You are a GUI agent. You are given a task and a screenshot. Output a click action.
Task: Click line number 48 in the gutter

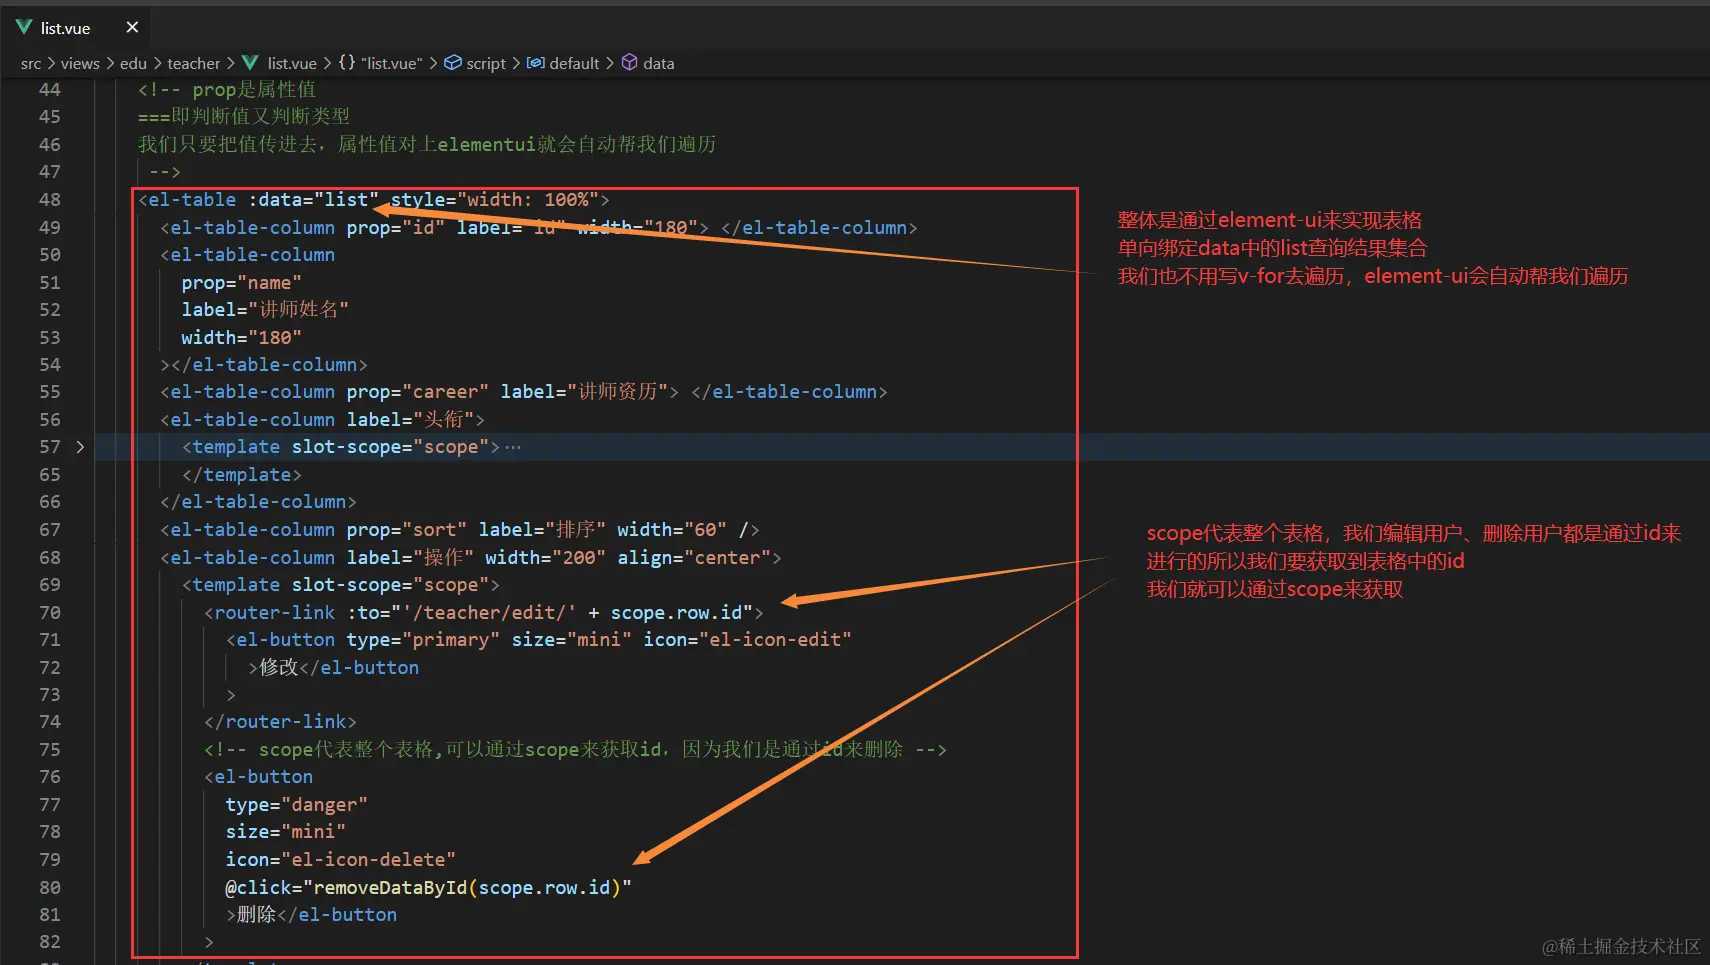[50, 200]
